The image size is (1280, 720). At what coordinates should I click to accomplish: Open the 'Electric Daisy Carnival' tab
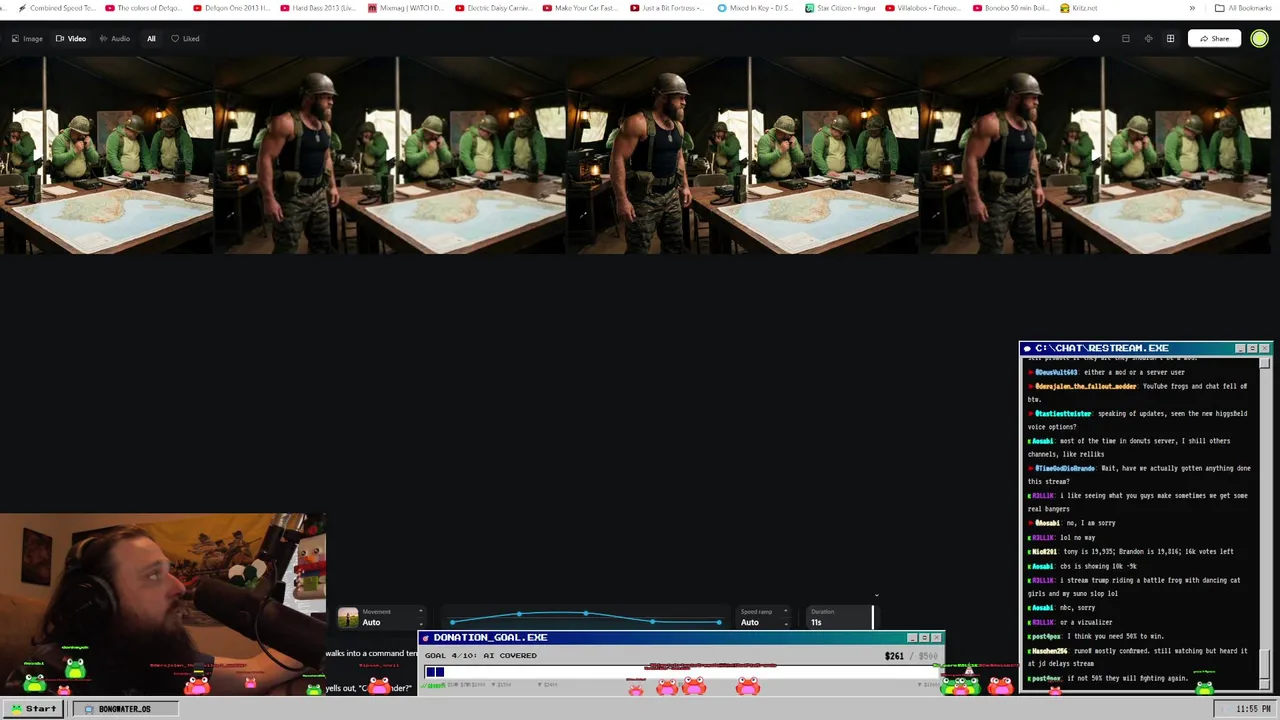click(x=494, y=8)
